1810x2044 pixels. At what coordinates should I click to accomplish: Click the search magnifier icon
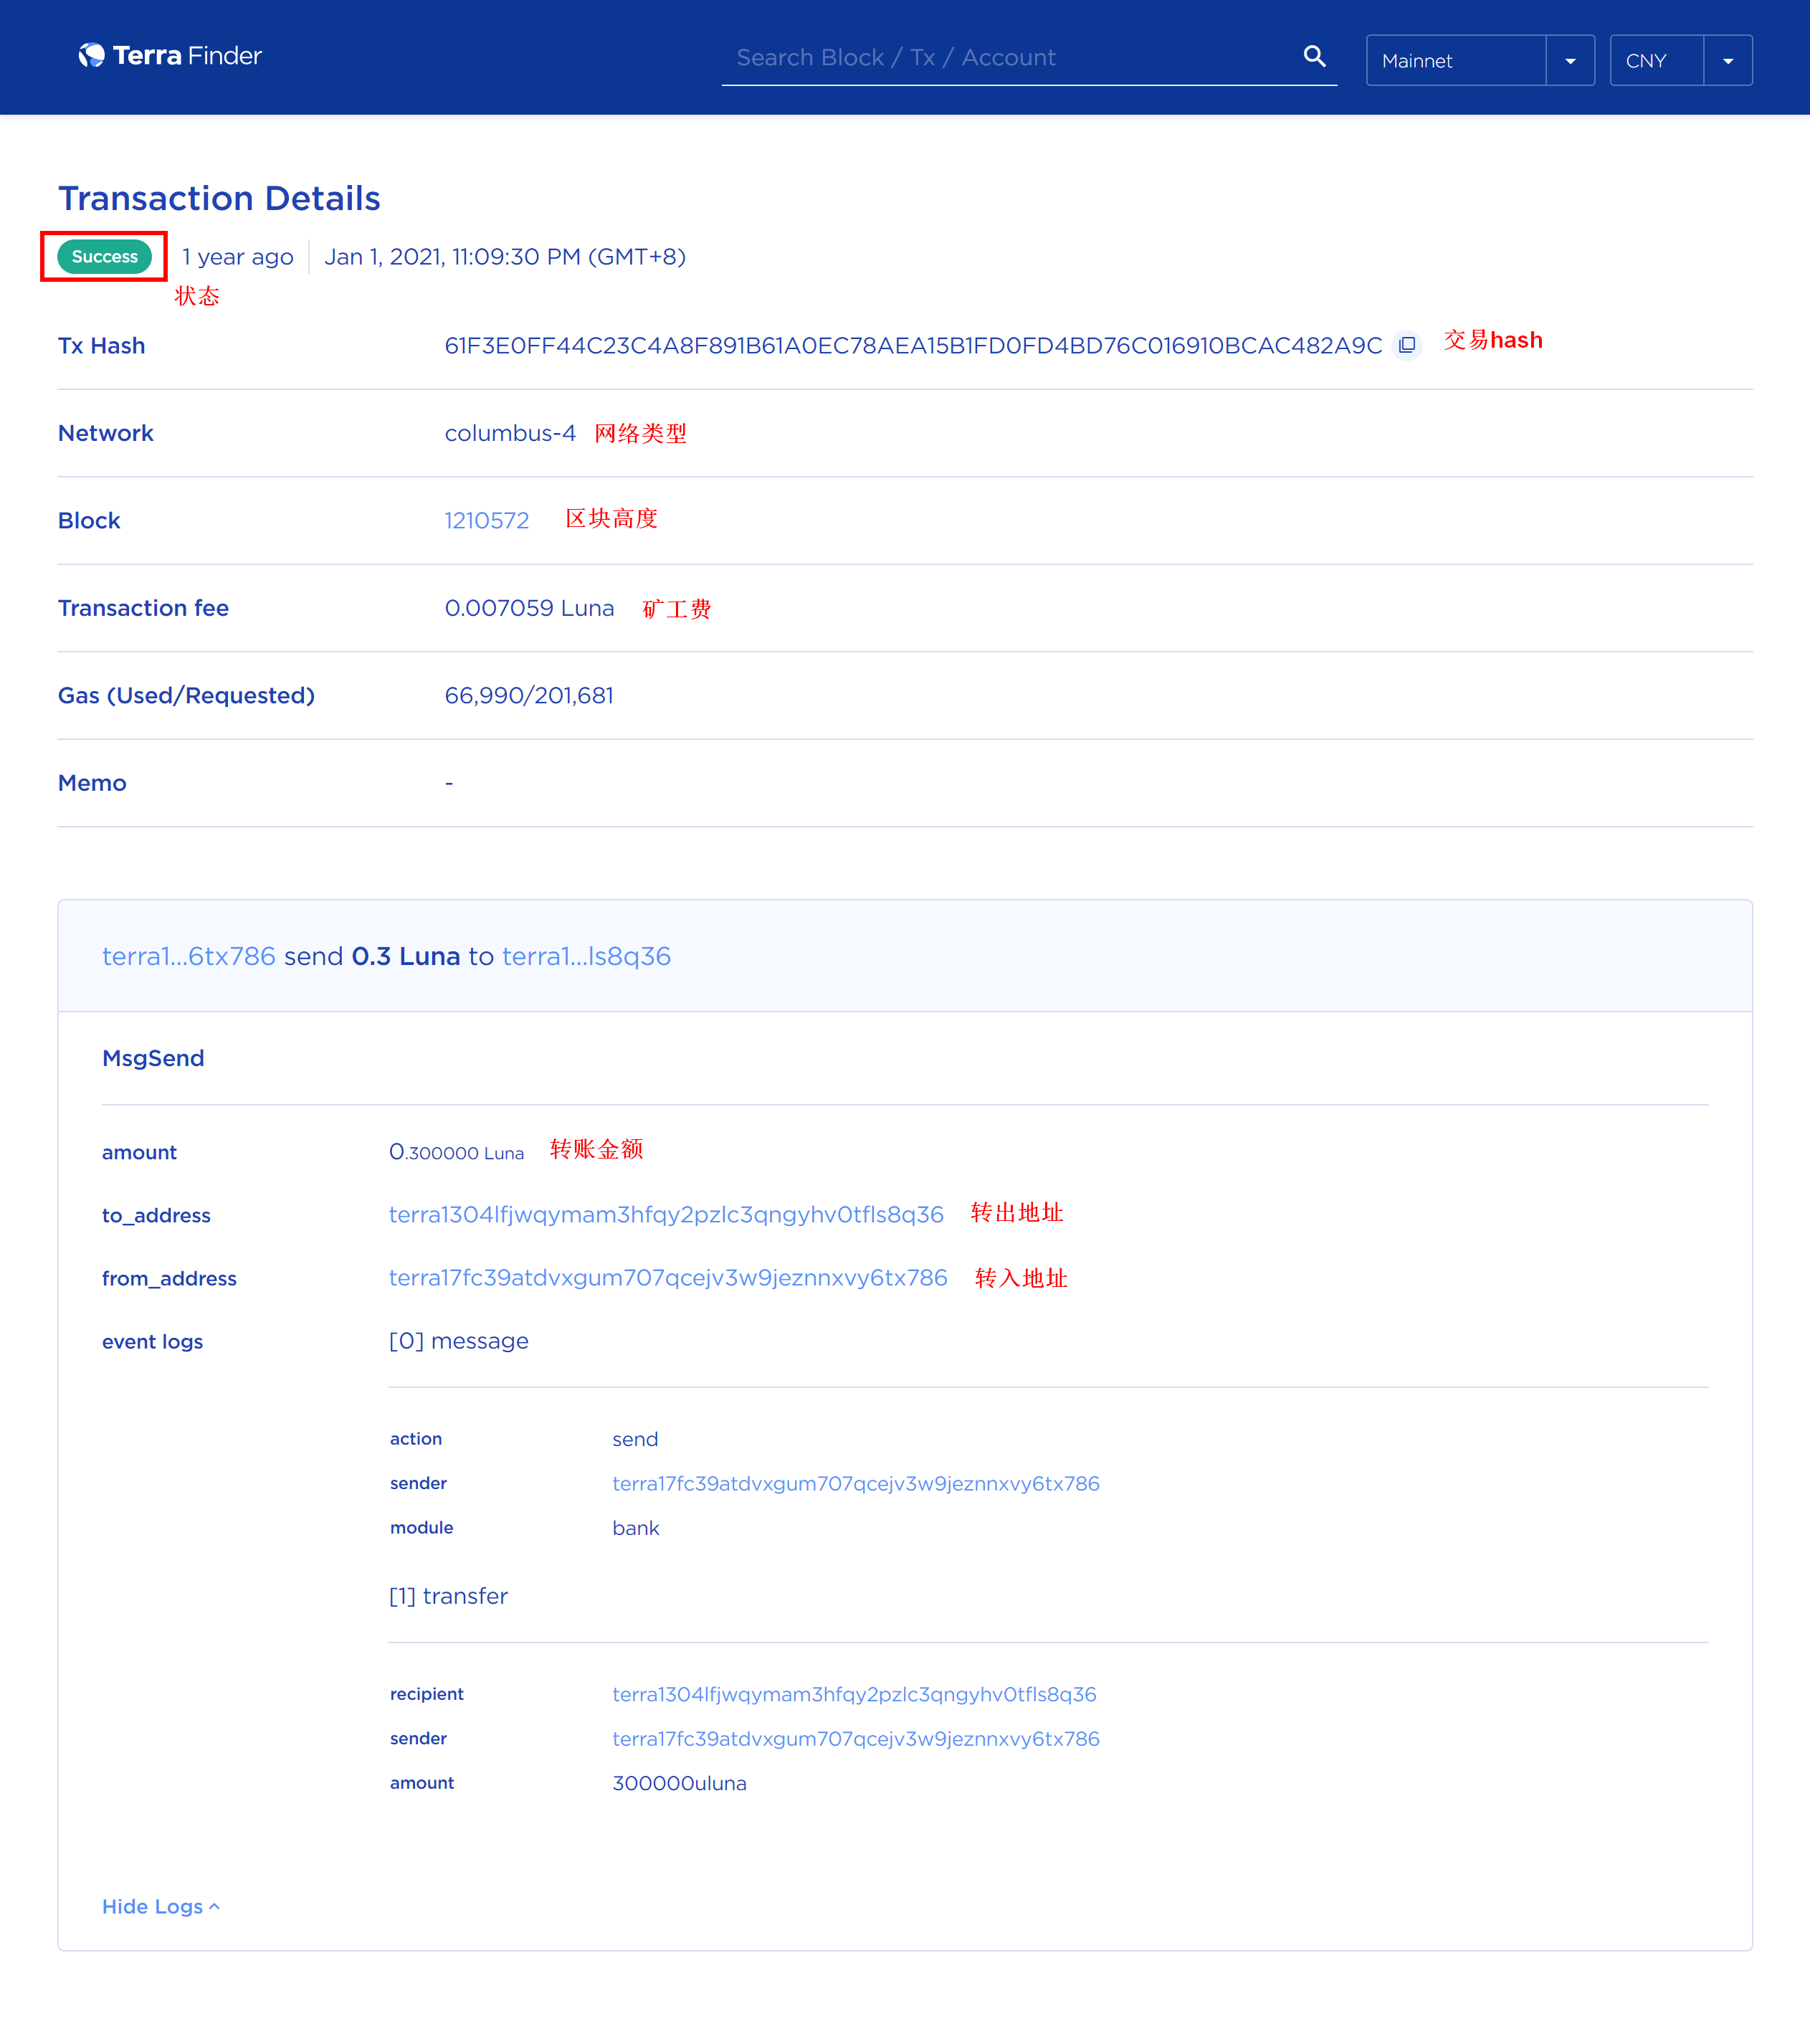coord(1314,57)
